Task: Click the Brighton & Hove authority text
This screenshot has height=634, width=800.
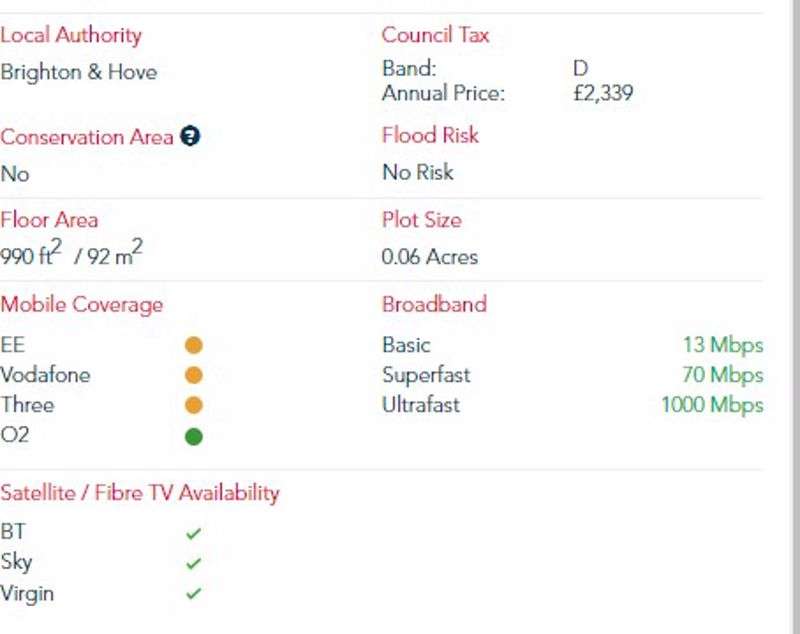Action: pos(79,72)
